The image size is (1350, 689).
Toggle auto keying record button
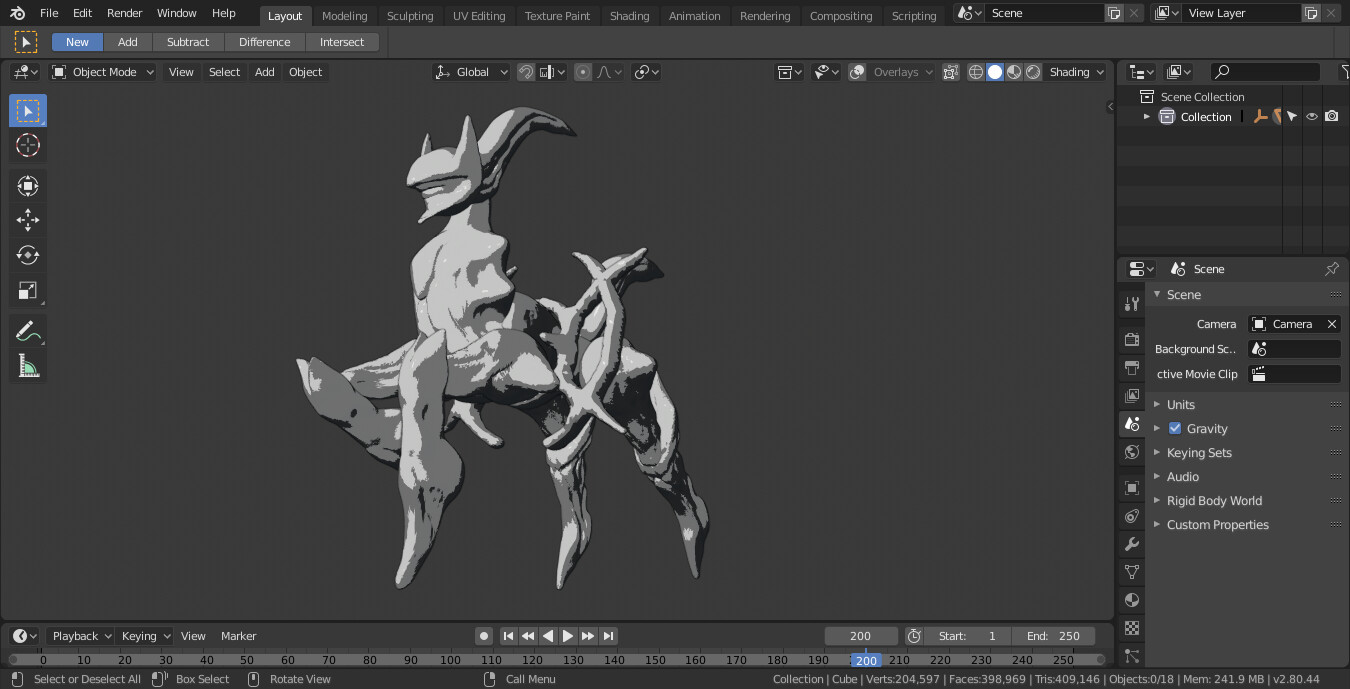pos(484,636)
